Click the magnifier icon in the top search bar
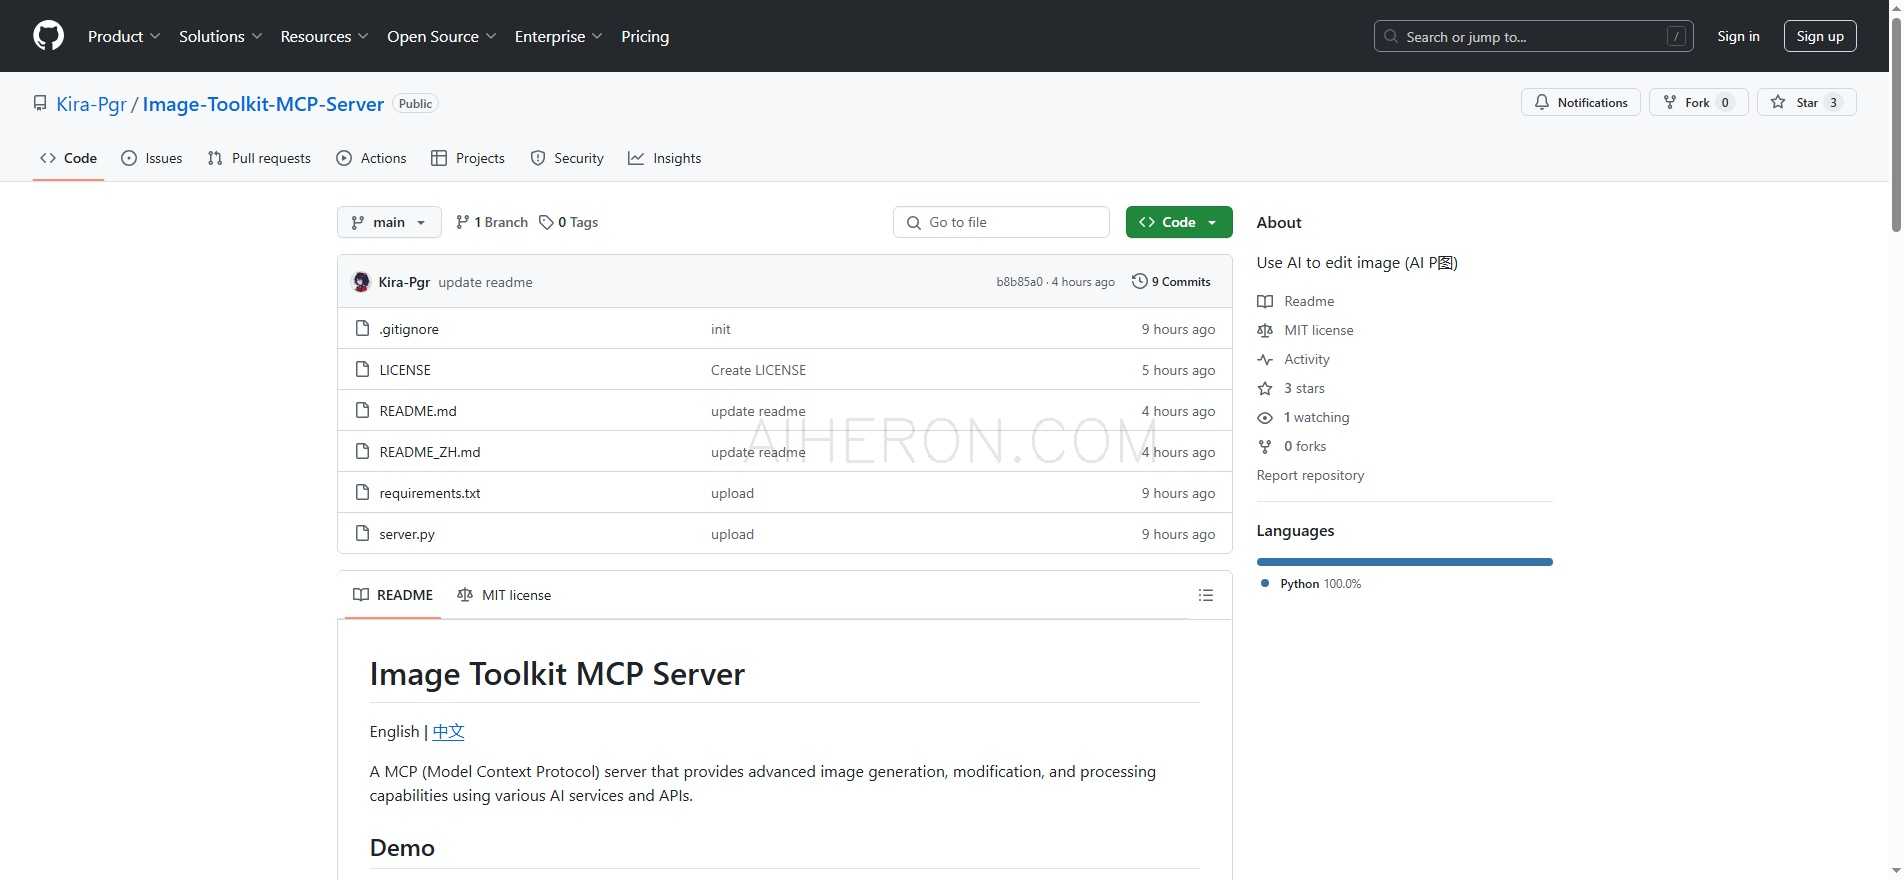 click(x=1391, y=36)
